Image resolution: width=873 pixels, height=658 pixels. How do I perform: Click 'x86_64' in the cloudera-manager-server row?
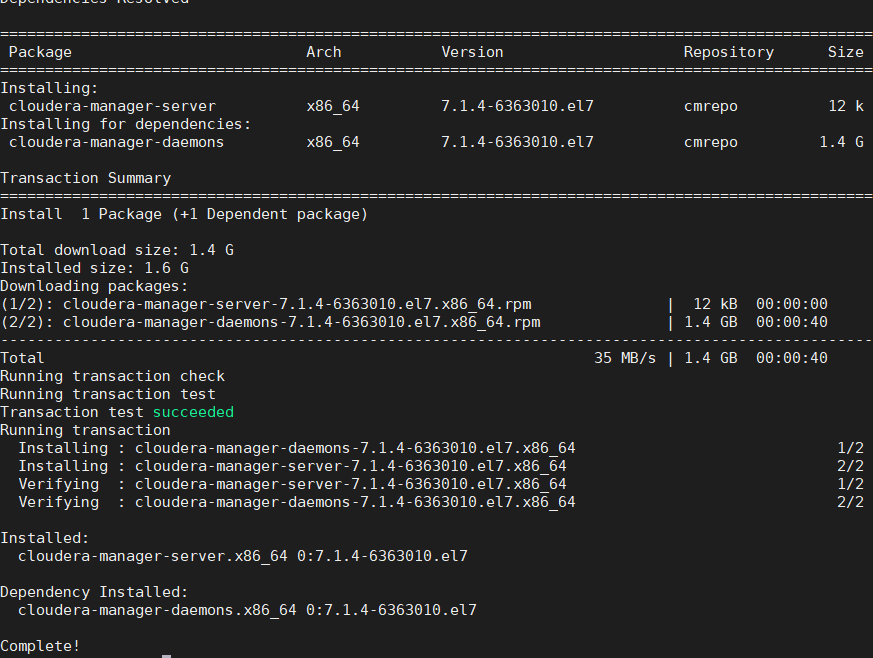click(333, 106)
